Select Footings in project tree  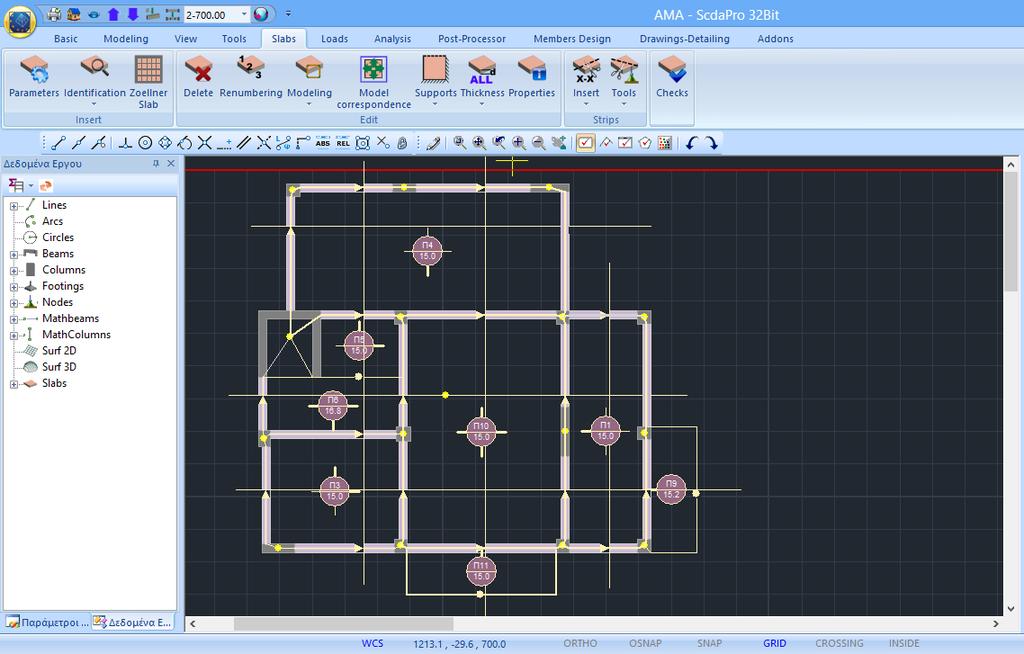point(63,286)
